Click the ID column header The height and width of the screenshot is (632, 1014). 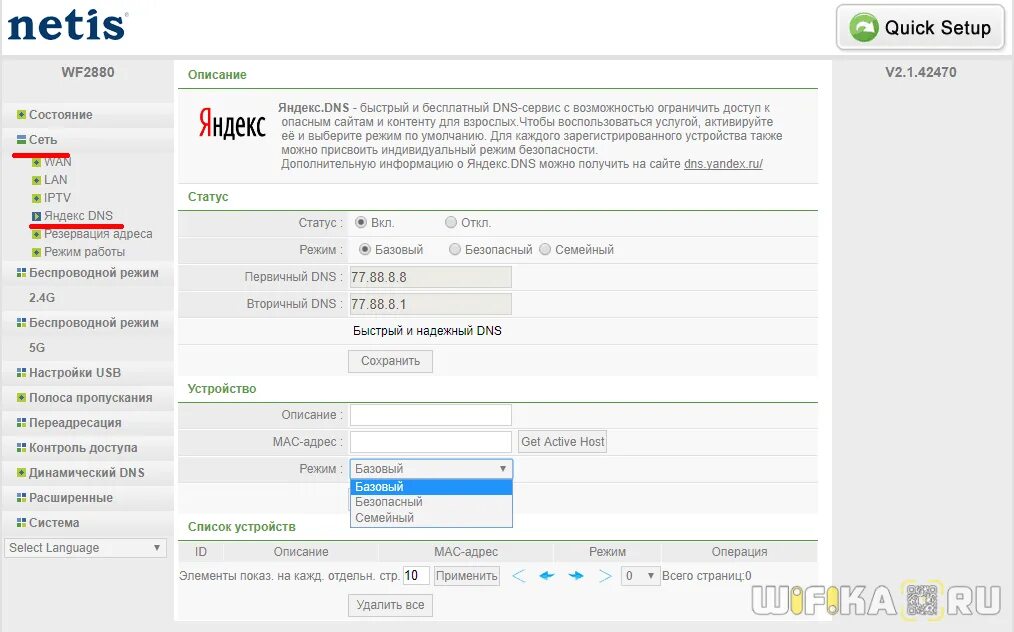click(200, 552)
